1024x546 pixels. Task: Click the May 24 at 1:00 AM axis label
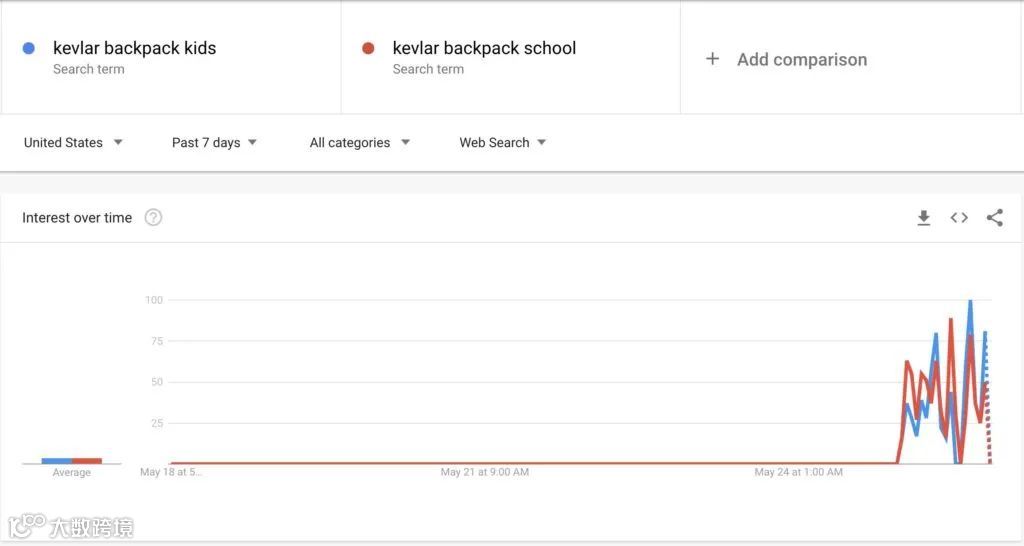coord(798,472)
